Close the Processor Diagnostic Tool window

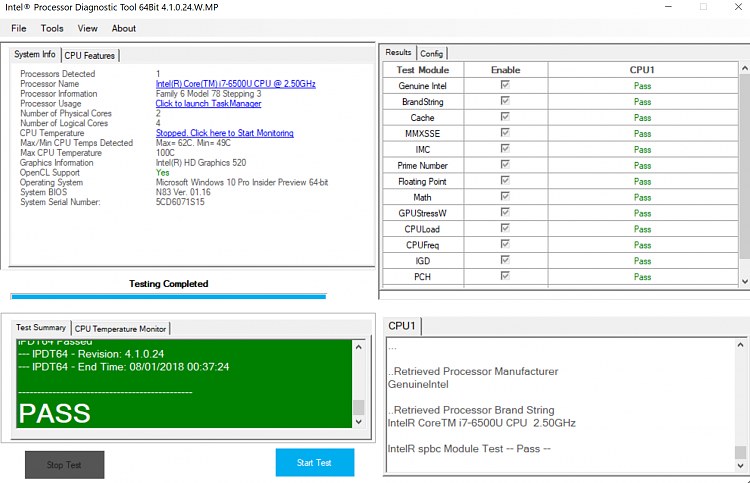click(x=738, y=7)
